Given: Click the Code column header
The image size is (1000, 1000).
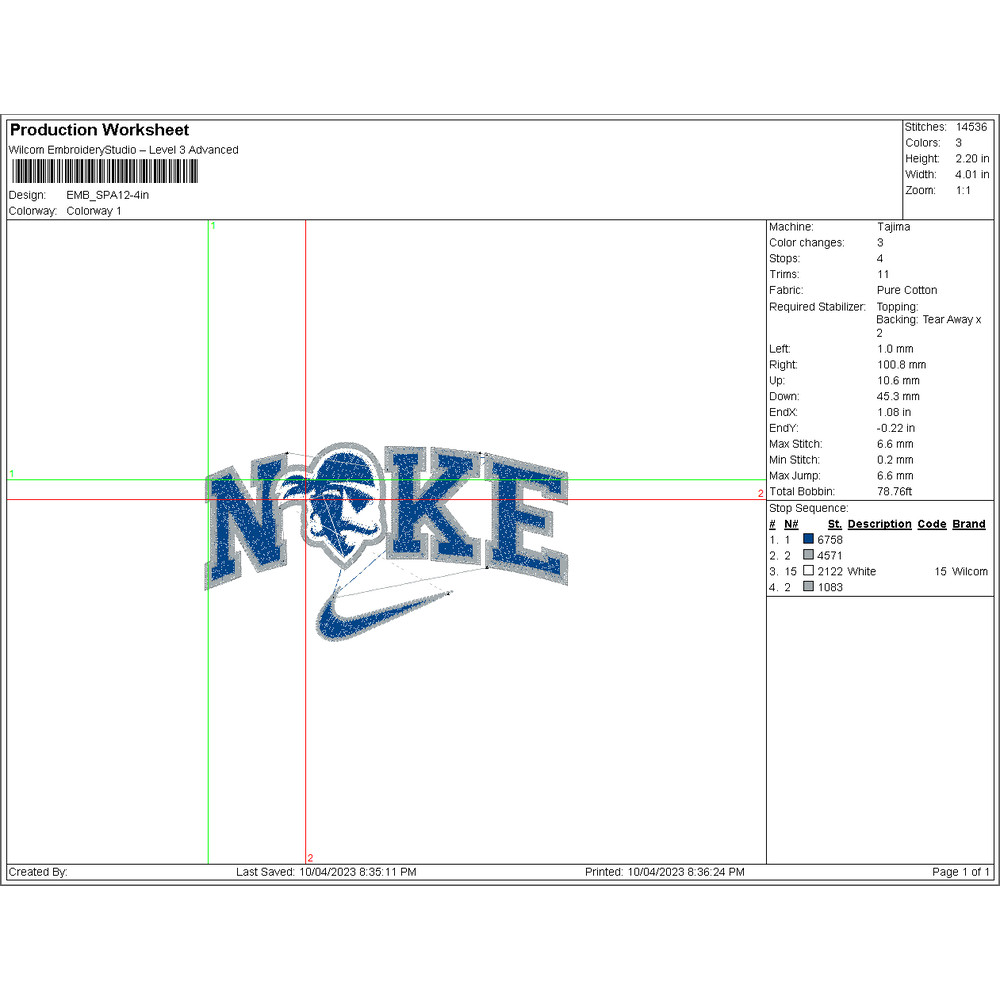Looking at the screenshot, I should pyautogui.click(x=931, y=524).
